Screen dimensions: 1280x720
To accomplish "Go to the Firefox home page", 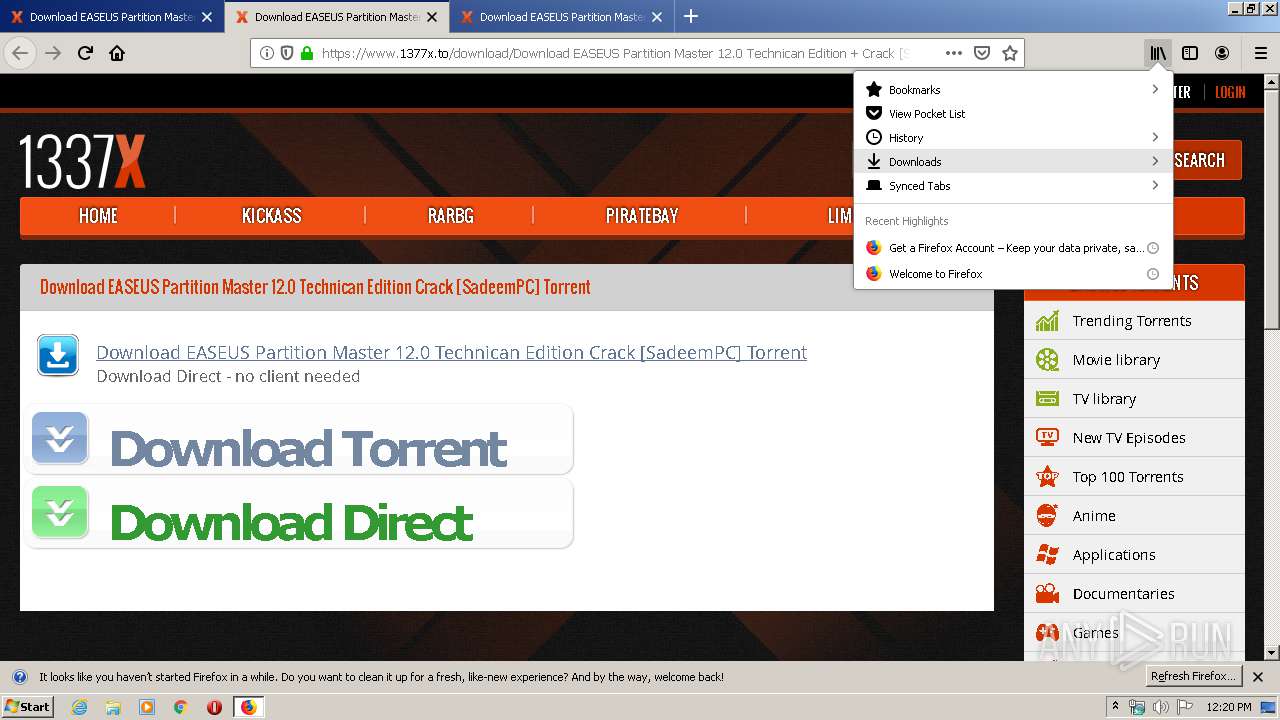I will click(117, 53).
